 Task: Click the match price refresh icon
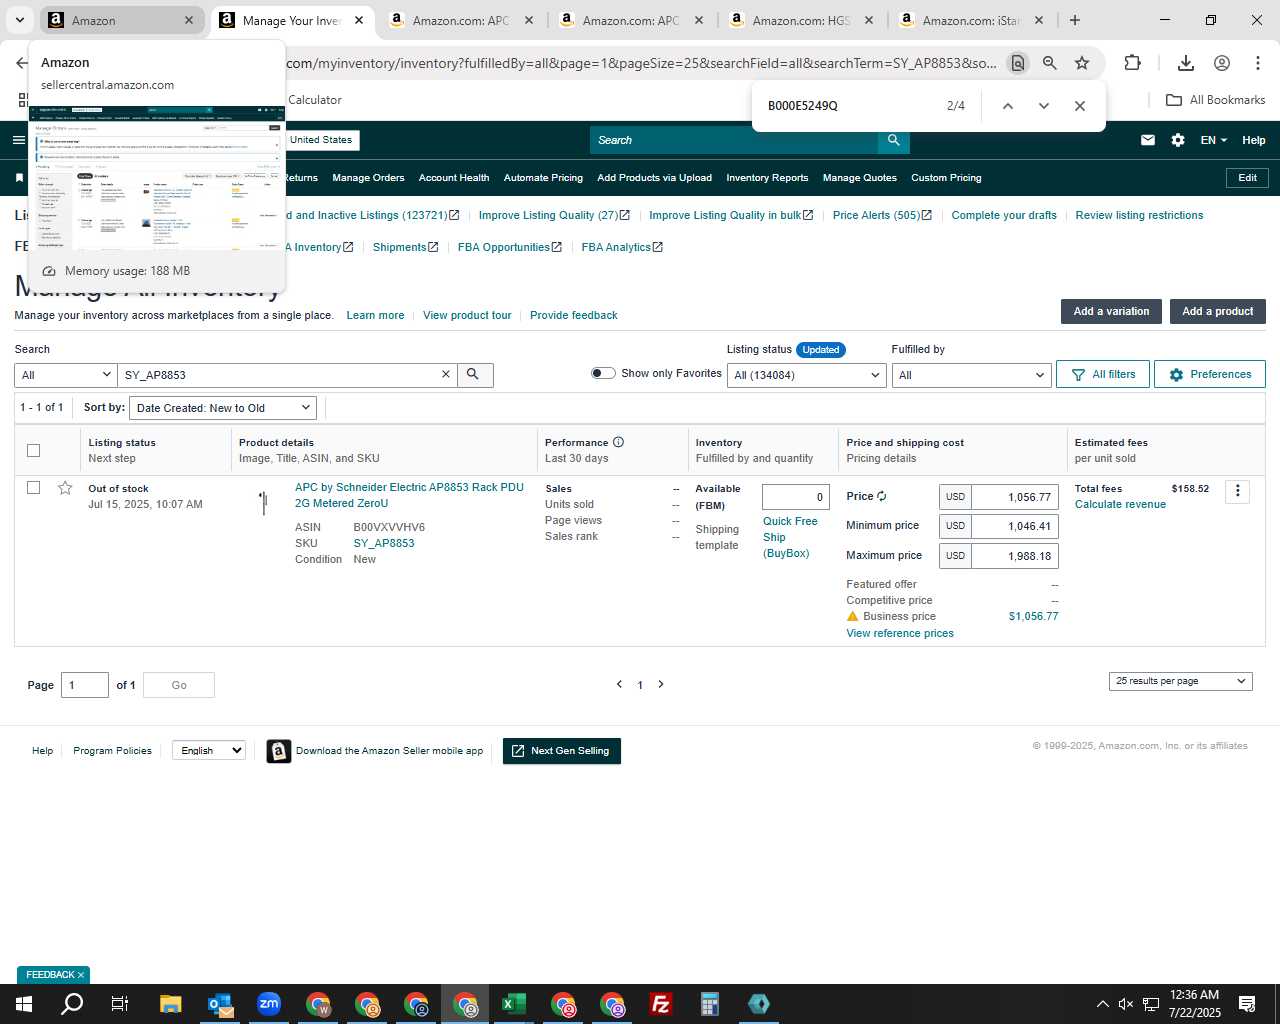point(882,496)
